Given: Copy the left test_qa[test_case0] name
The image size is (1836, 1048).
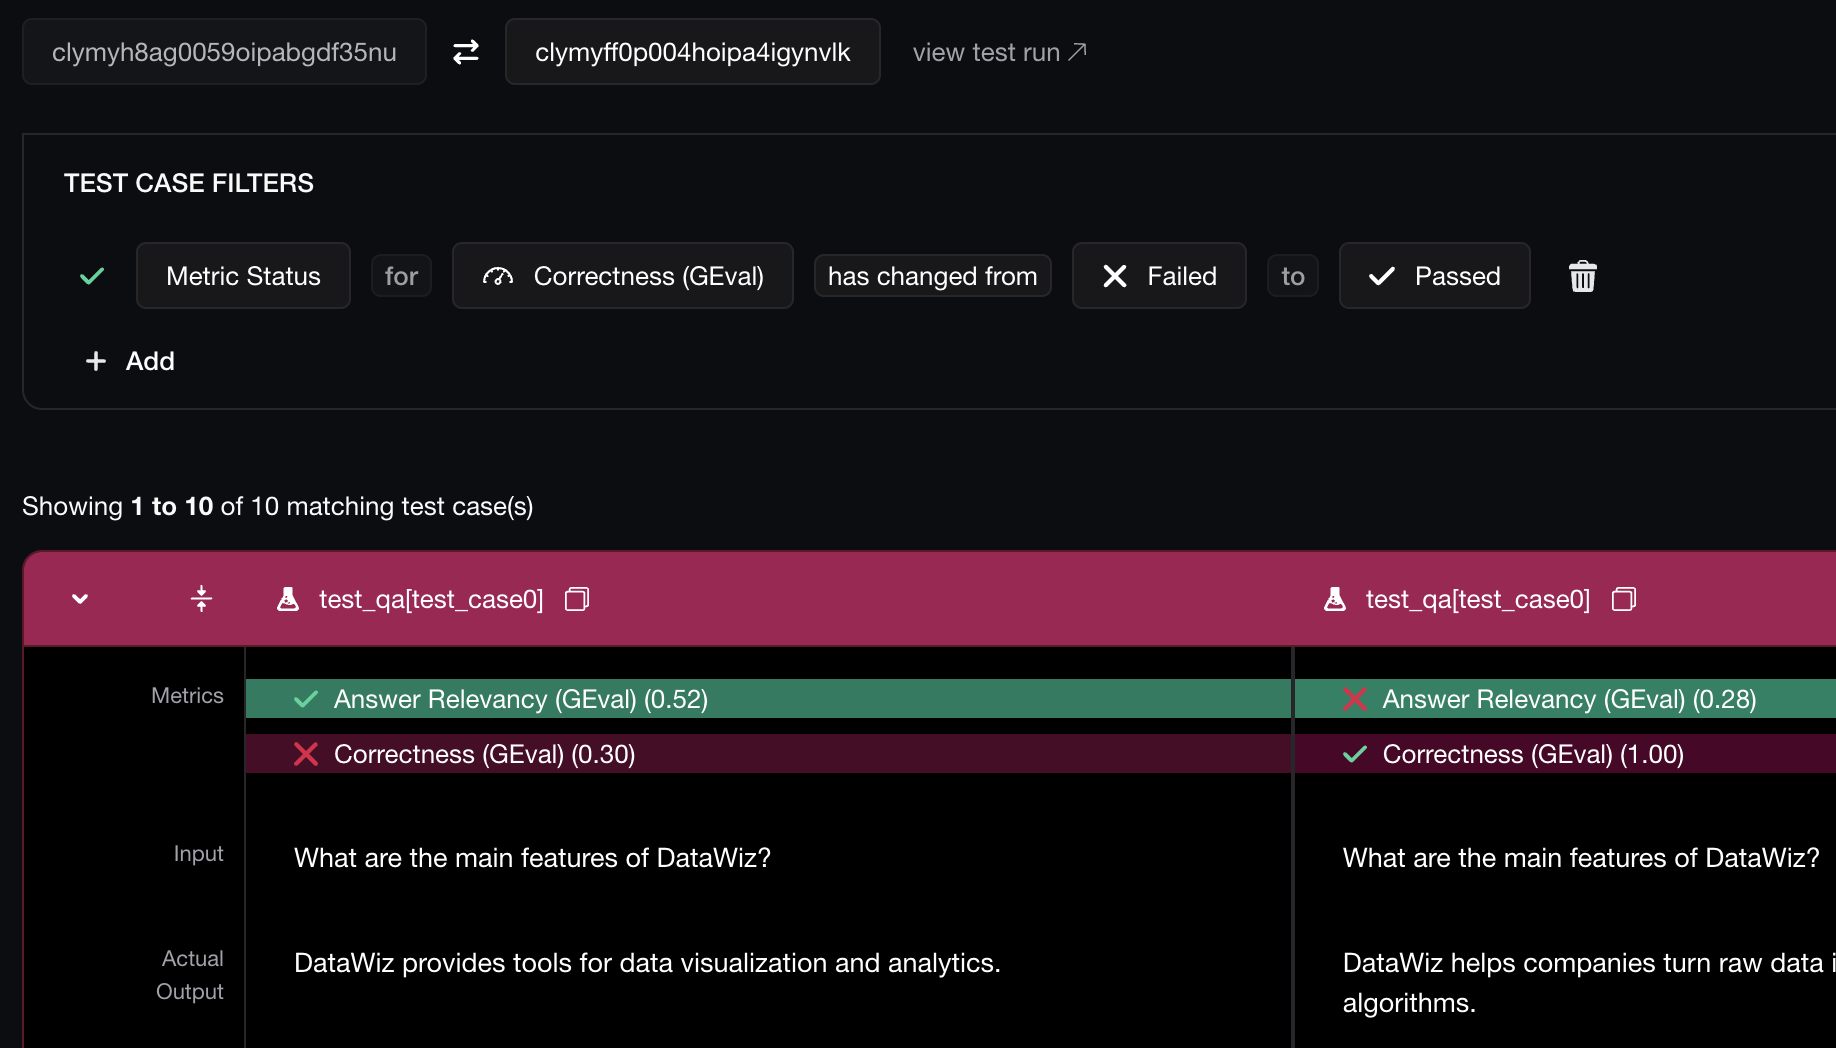Looking at the screenshot, I should pos(577,599).
